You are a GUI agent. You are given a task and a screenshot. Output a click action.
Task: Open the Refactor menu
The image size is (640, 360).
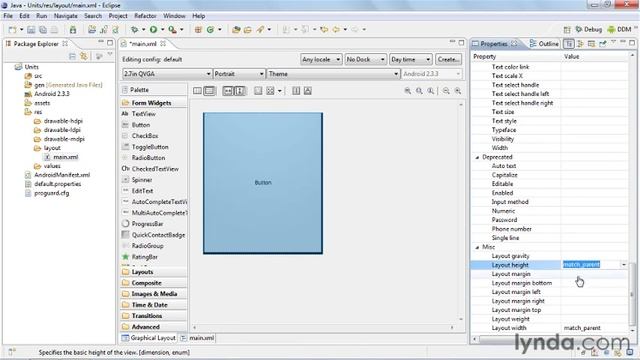coord(145,16)
